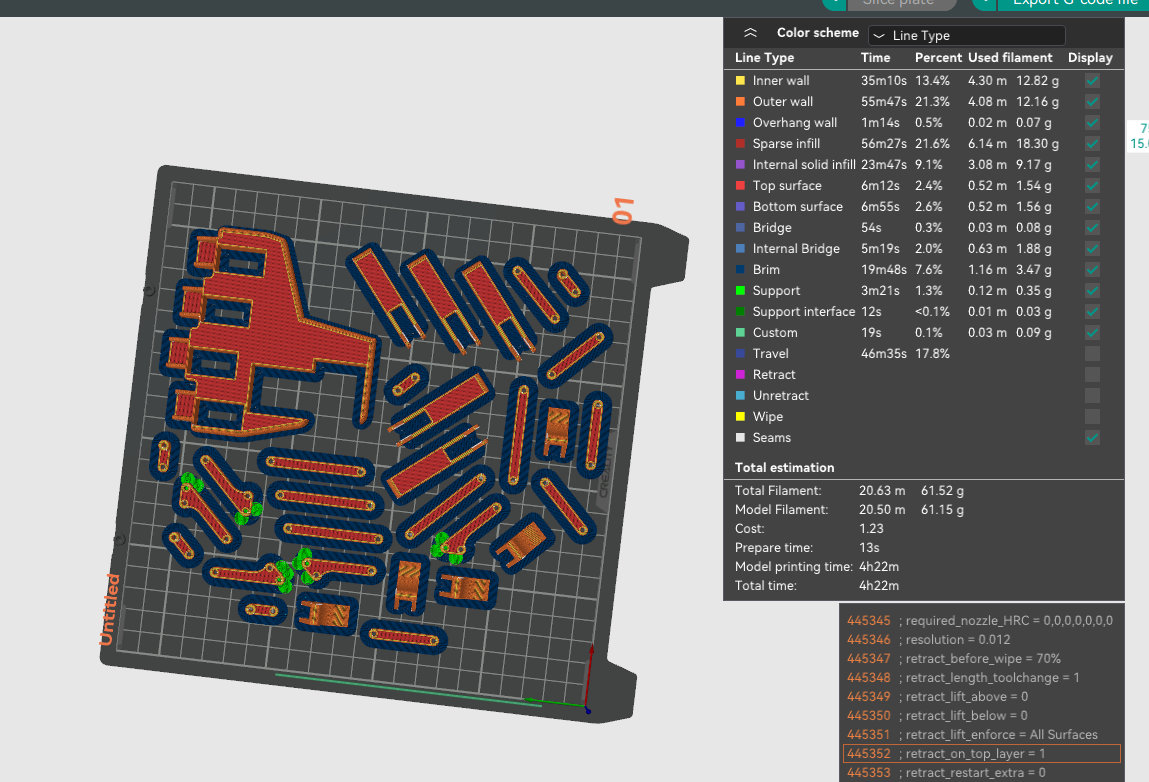Uncheck Outer wall display checkbox
The height and width of the screenshot is (782, 1149).
click(x=1092, y=102)
